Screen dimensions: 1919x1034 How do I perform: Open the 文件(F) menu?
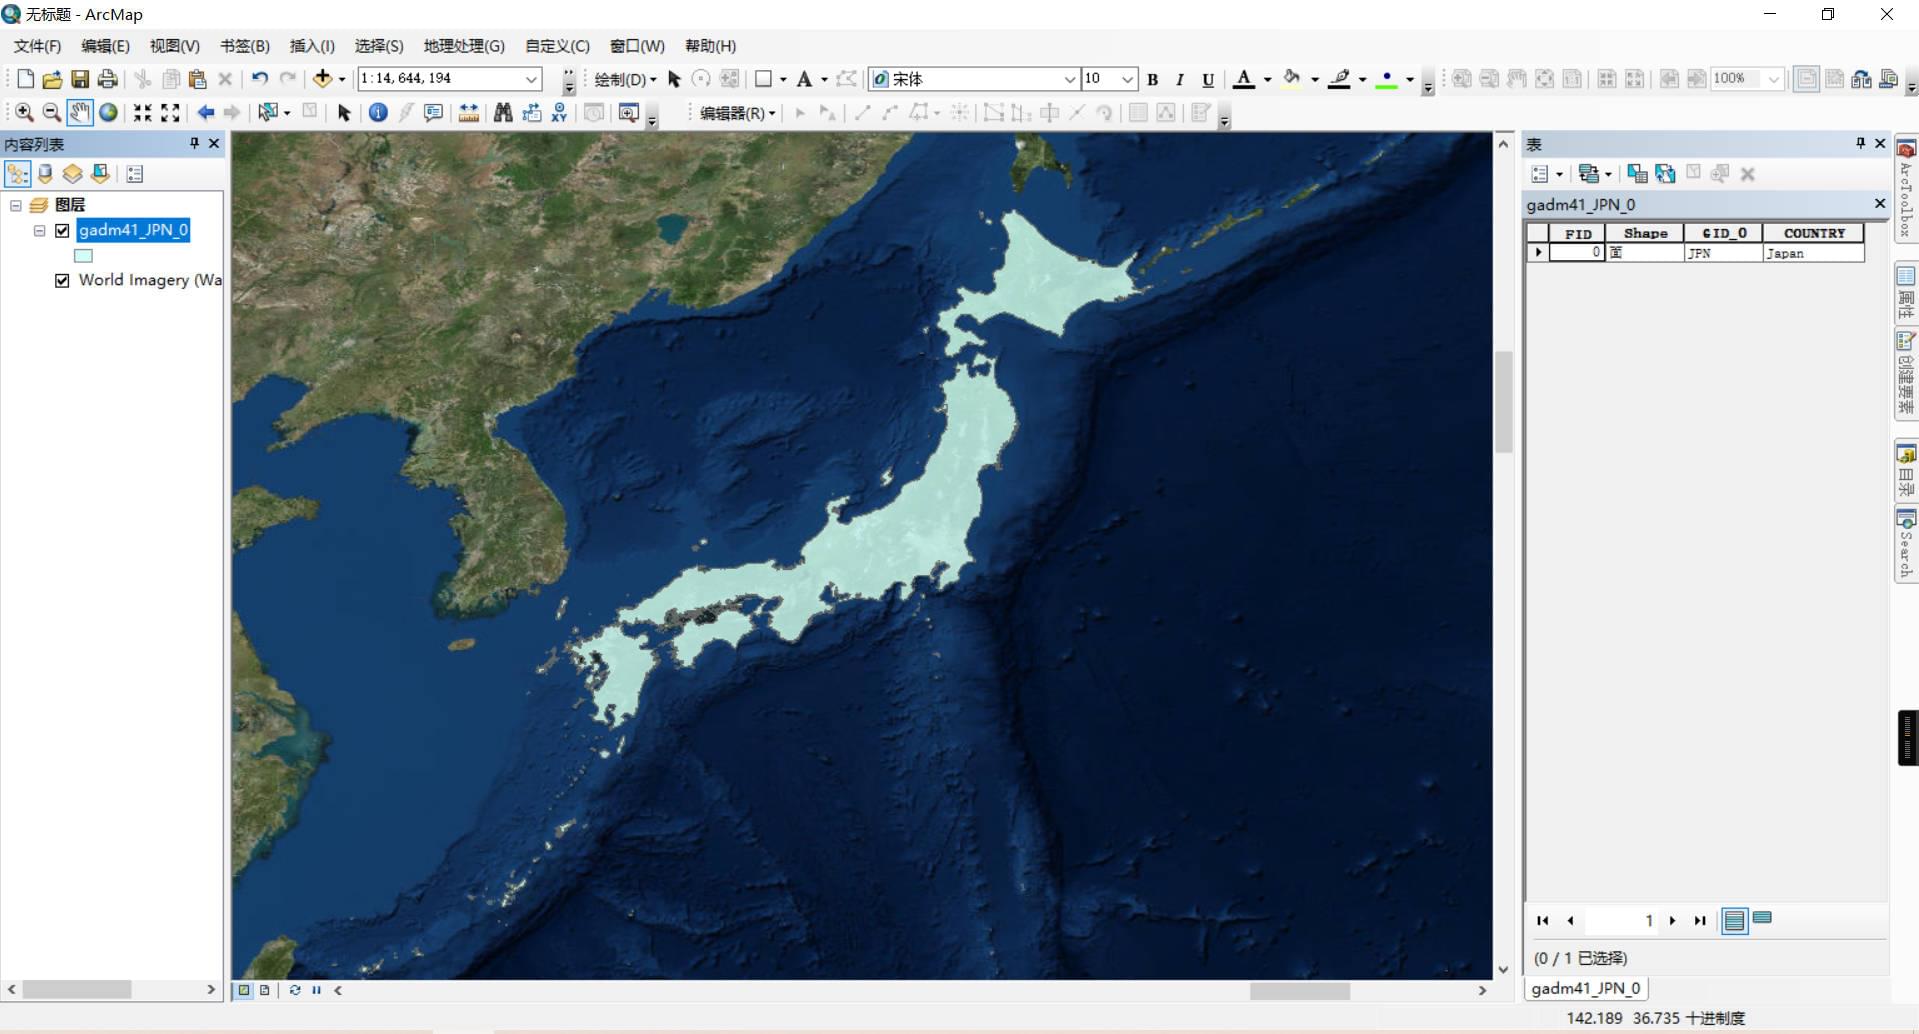(x=37, y=46)
